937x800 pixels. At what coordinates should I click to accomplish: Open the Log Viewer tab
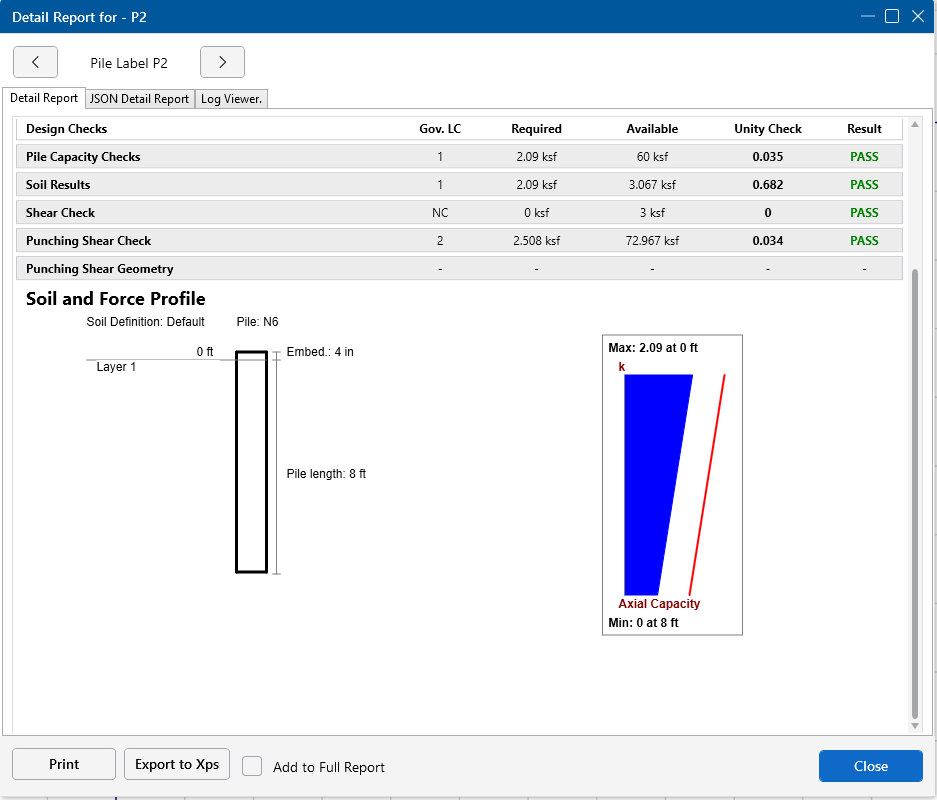point(231,99)
